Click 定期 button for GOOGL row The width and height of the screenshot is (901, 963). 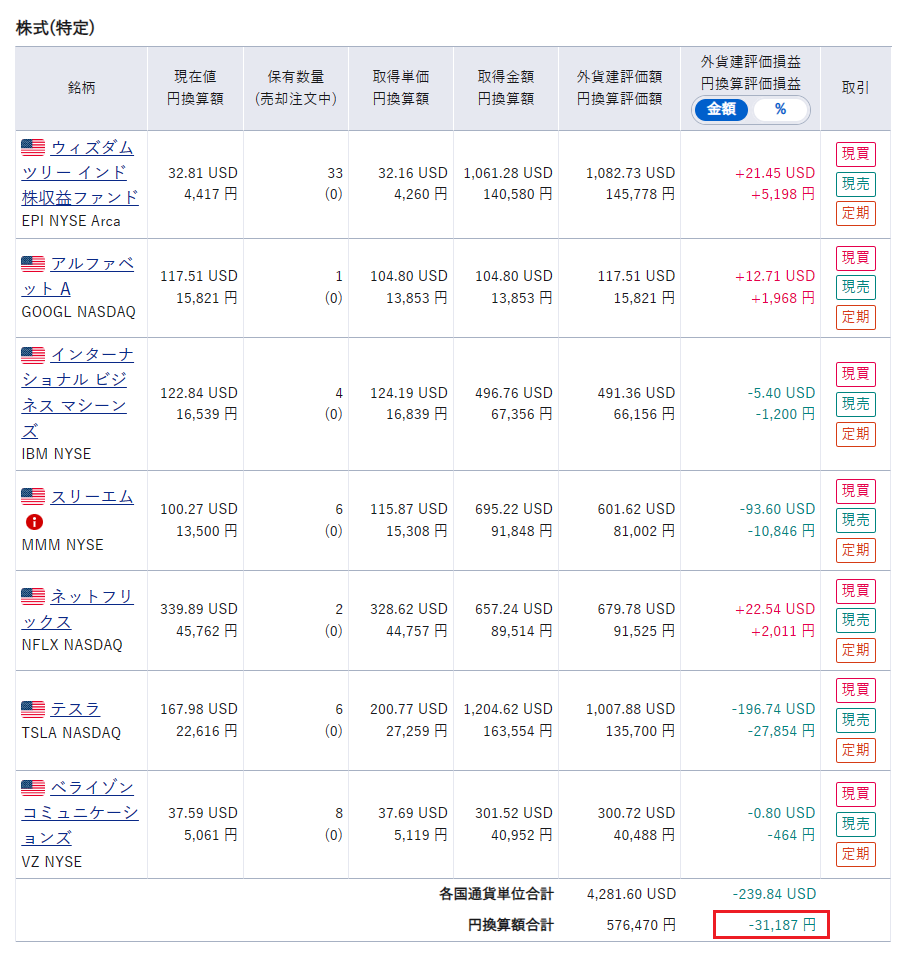[856, 318]
